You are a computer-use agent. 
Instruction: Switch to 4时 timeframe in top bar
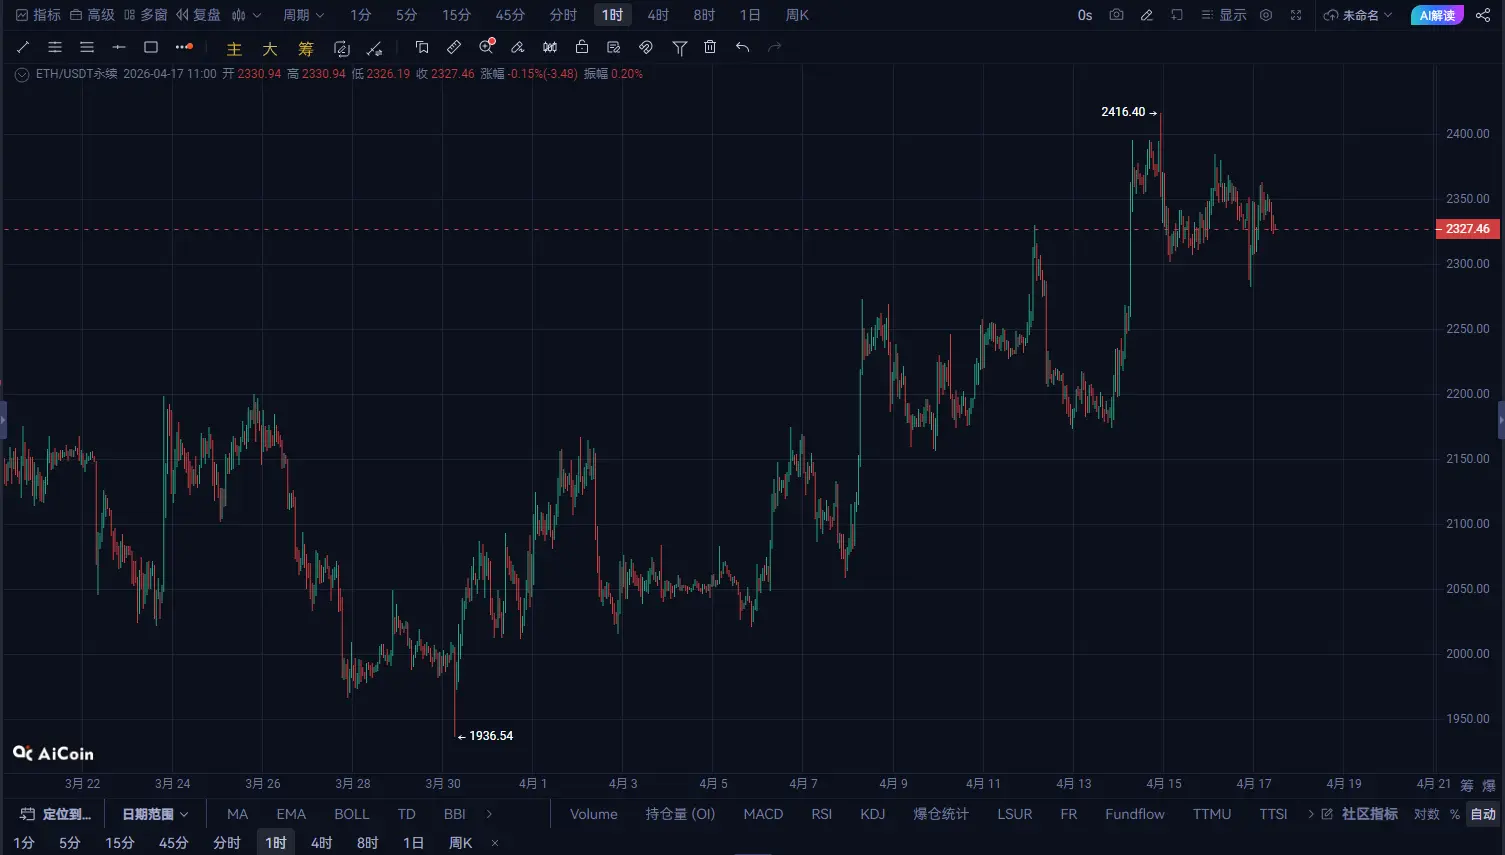[658, 15]
